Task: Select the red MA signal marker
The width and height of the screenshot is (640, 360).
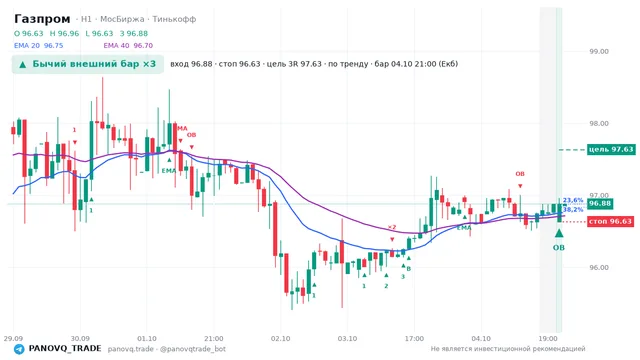Action: [182, 129]
